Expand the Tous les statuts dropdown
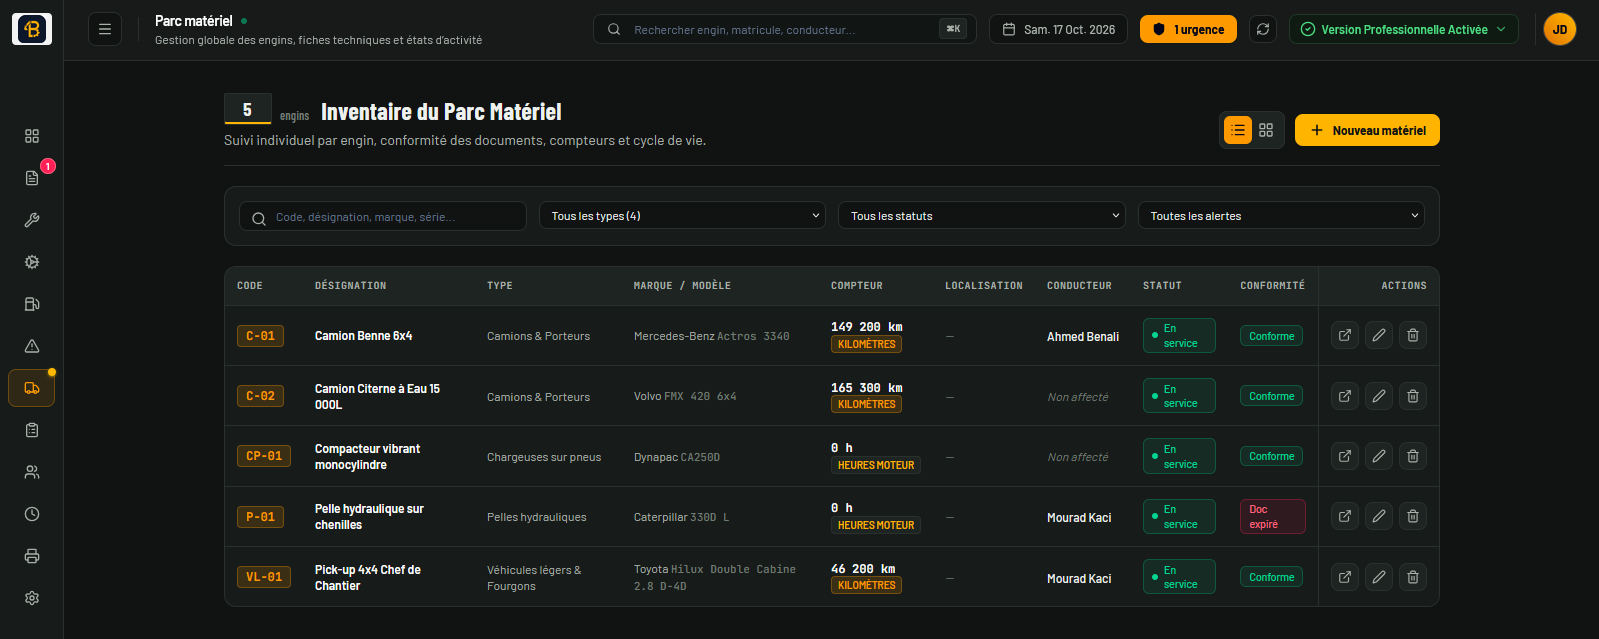 pyautogui.click(x=982, y=216)
